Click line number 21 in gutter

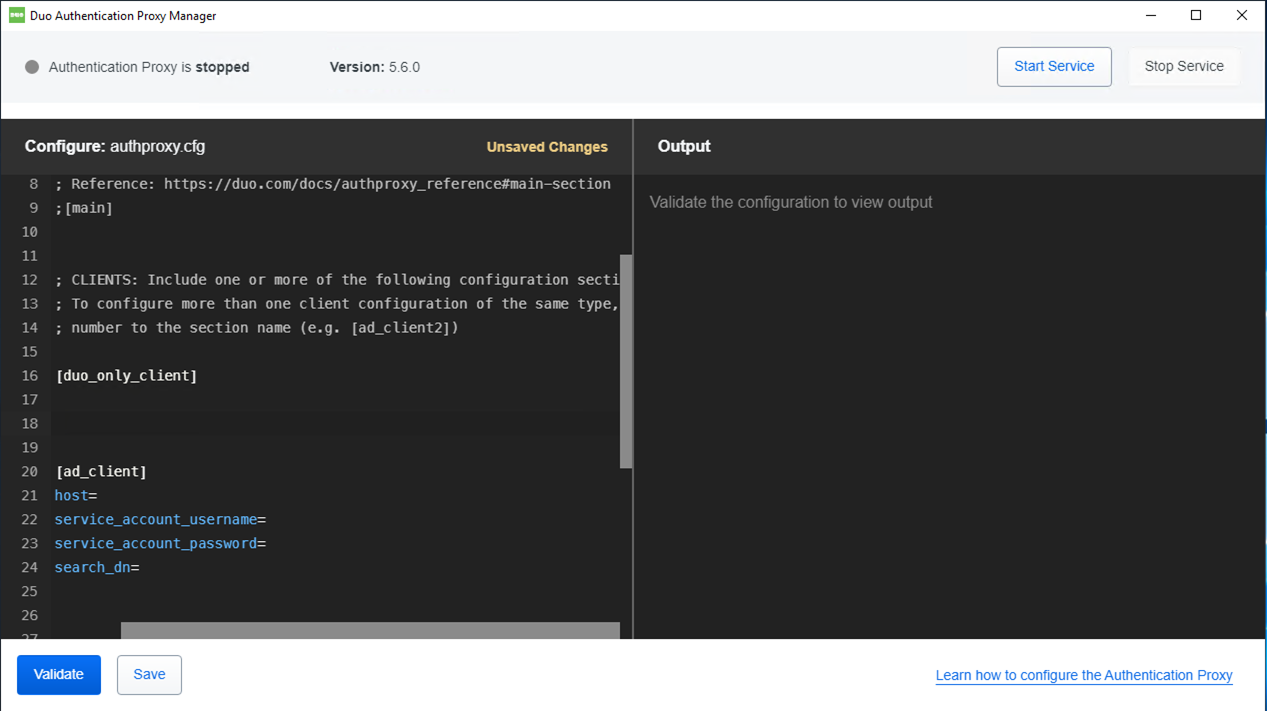[x=29, y=496]
